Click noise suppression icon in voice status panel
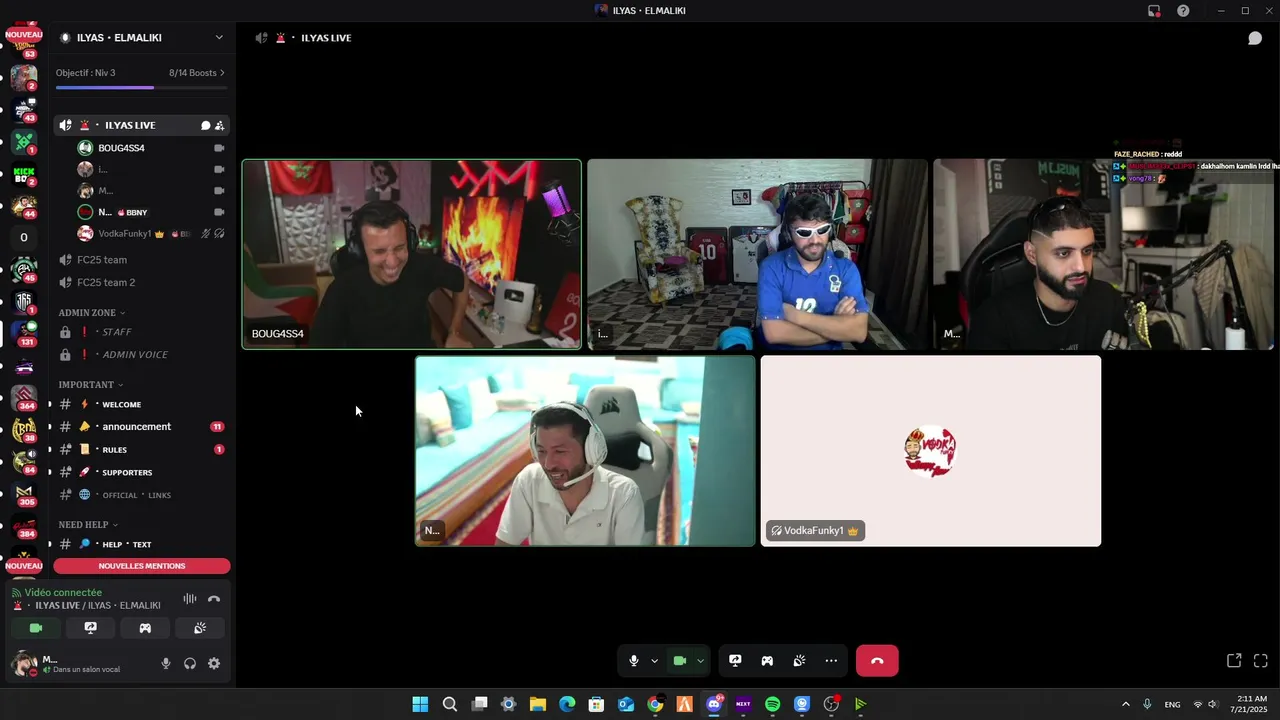This screenshot has height=720, width=1280. (189, 599)
